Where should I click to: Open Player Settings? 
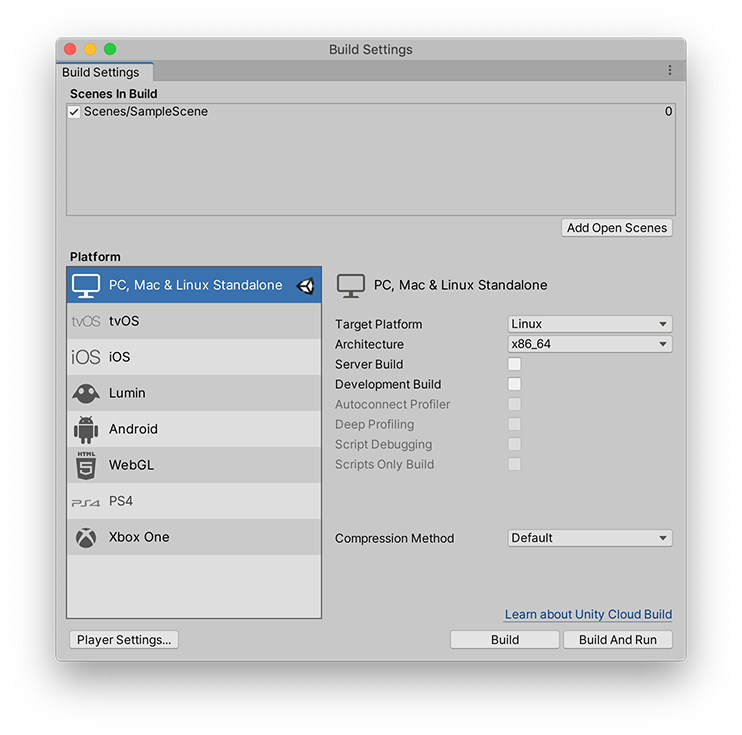pyautogui.click(x=124, y=640)
